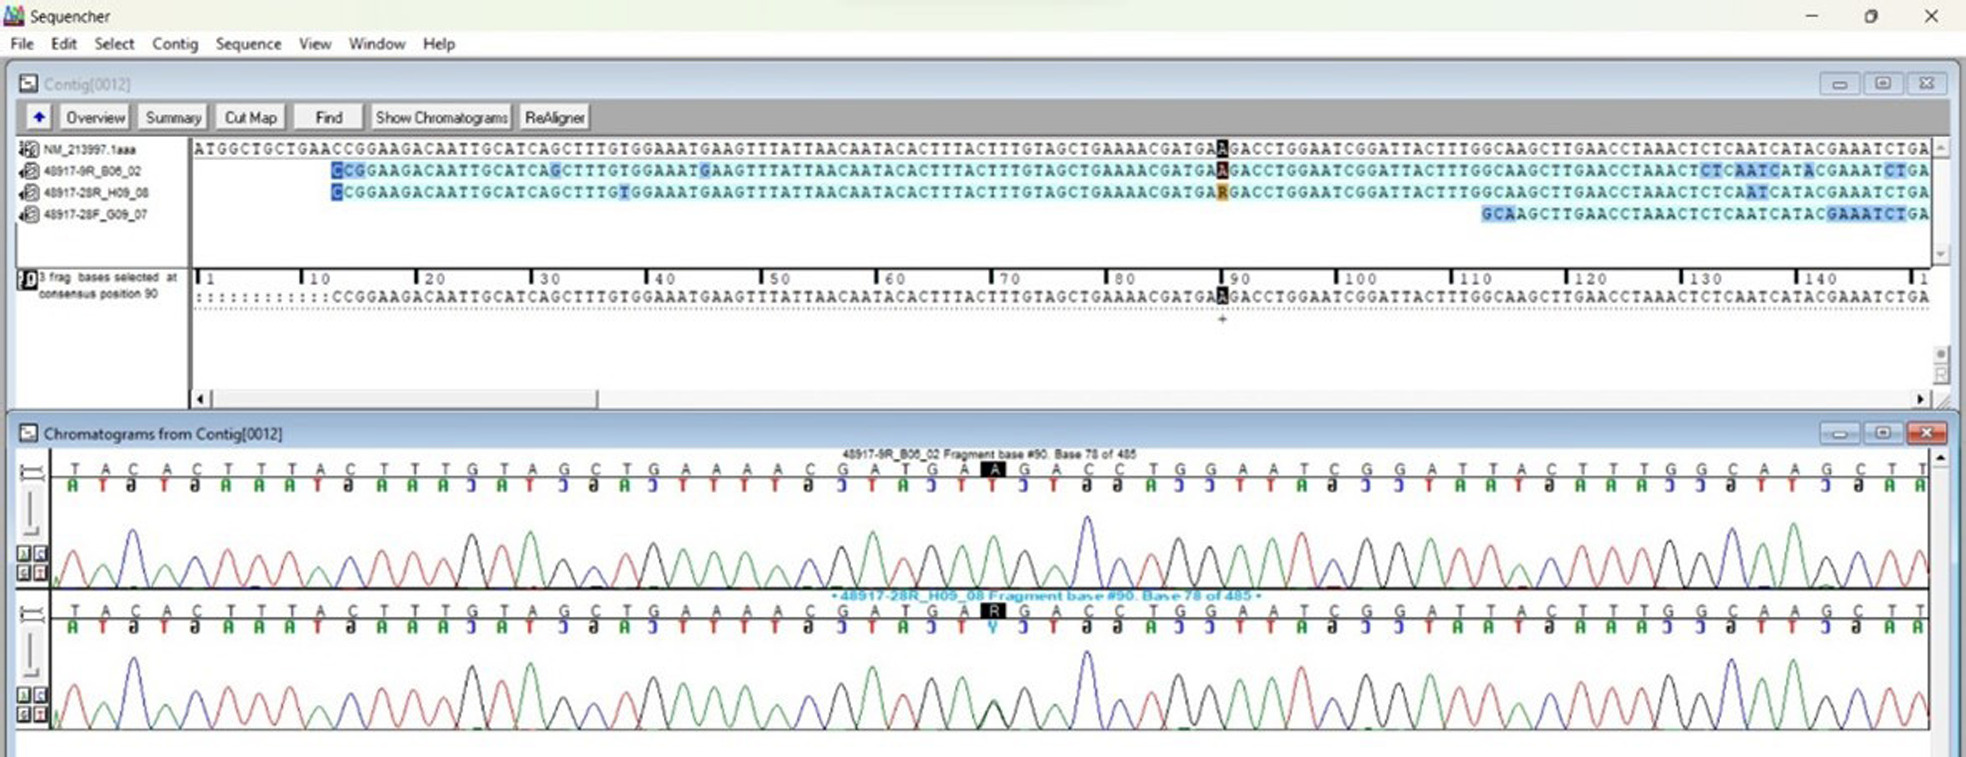Click the consensus row icon beside status text
Image resolution: width=1966 pixels, height=757 pixels.
(28, 280)
